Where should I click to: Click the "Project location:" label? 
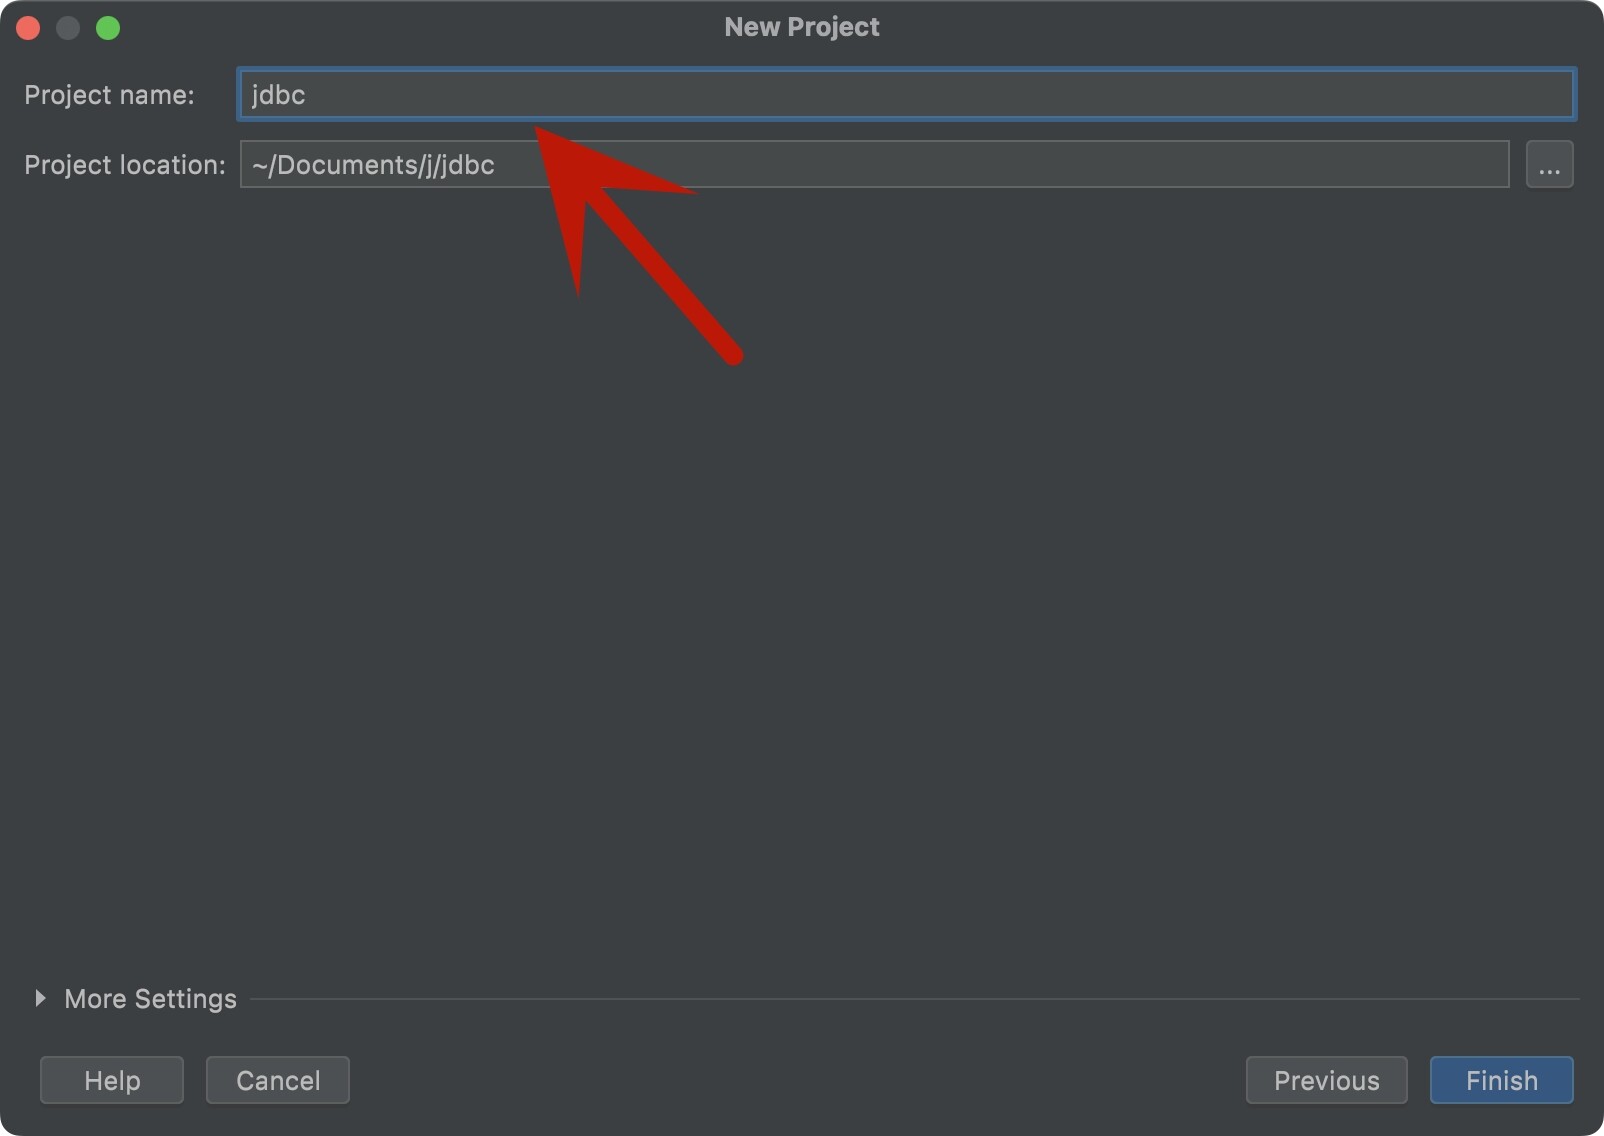coord(125,165)
